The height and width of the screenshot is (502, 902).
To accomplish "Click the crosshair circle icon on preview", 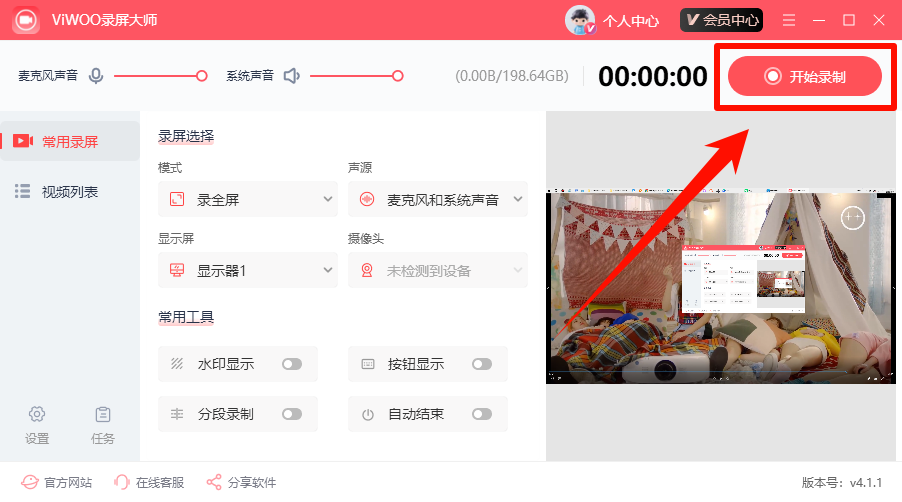I will [853, 217].
